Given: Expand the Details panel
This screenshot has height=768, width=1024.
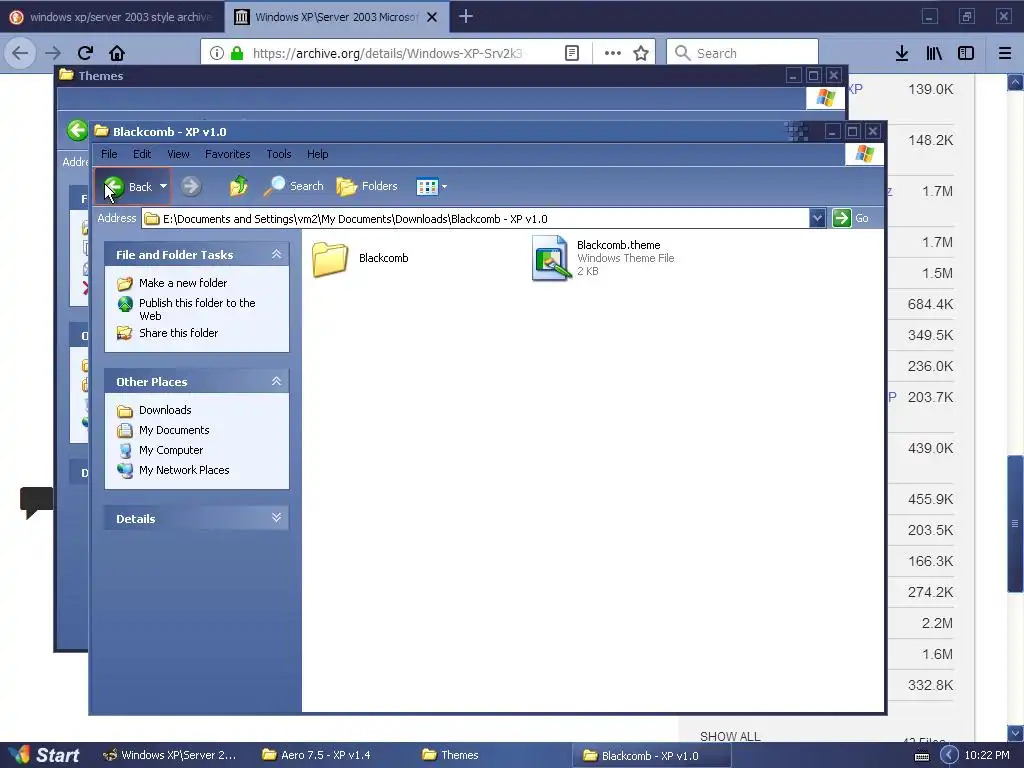Looking at the screenshot, I should point(276,518).
